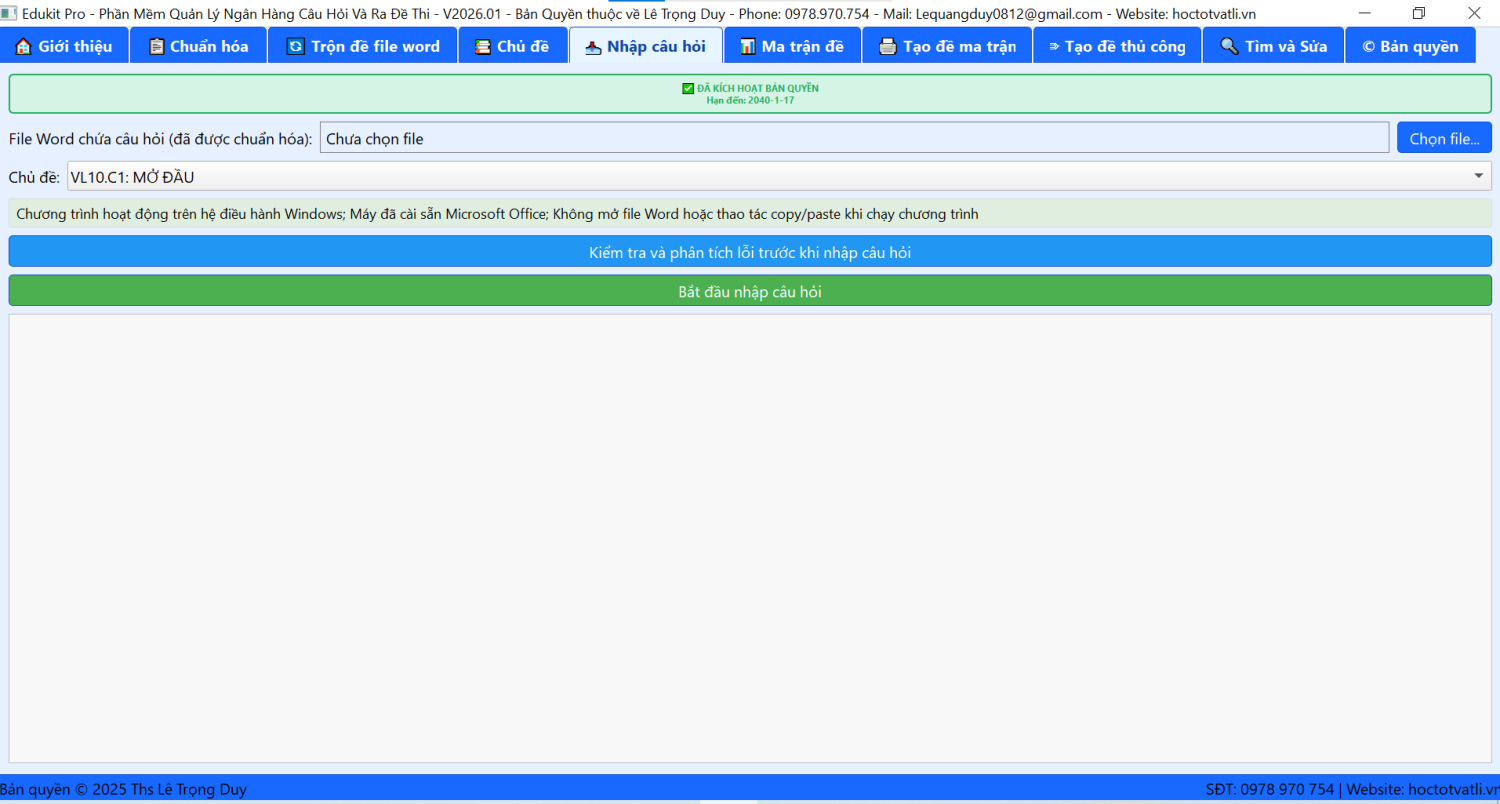This screenshot has height=804, width=1500.
Task: Click Kiểm tra và phân tích lỗi button
Action: tap(750, 252)
